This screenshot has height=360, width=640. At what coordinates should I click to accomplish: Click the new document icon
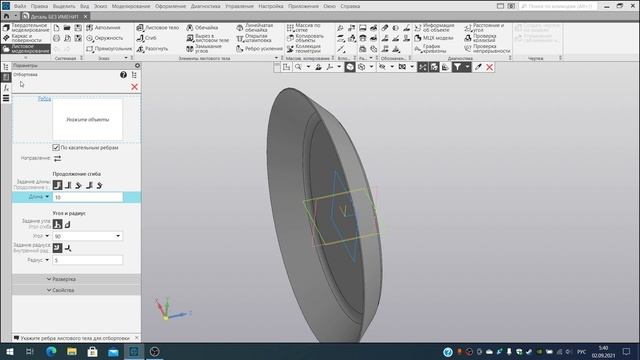pyautogui.click(x=56, y=28)
